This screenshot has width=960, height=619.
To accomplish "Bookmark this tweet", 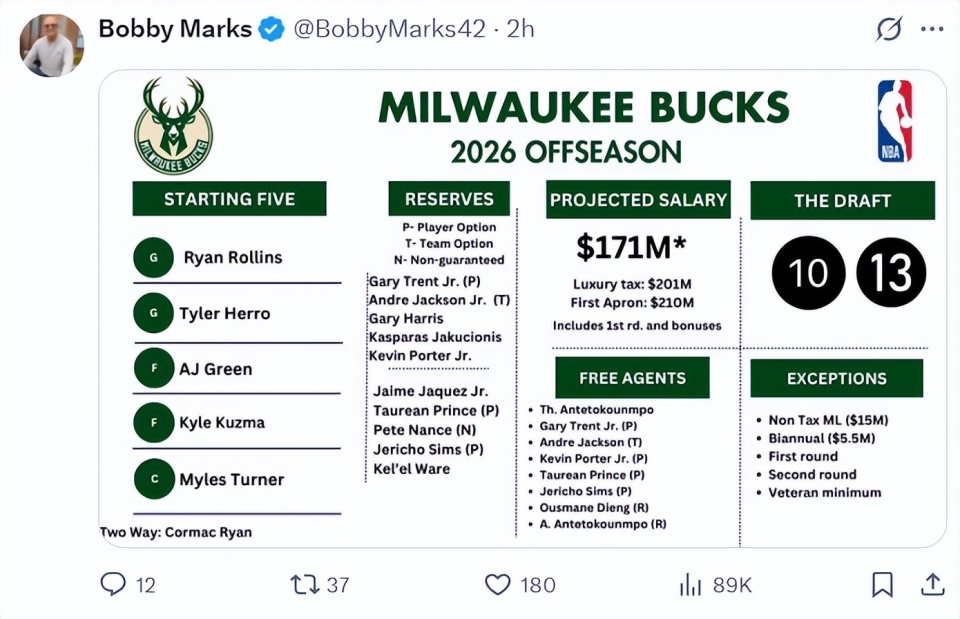I will (882, 584).
